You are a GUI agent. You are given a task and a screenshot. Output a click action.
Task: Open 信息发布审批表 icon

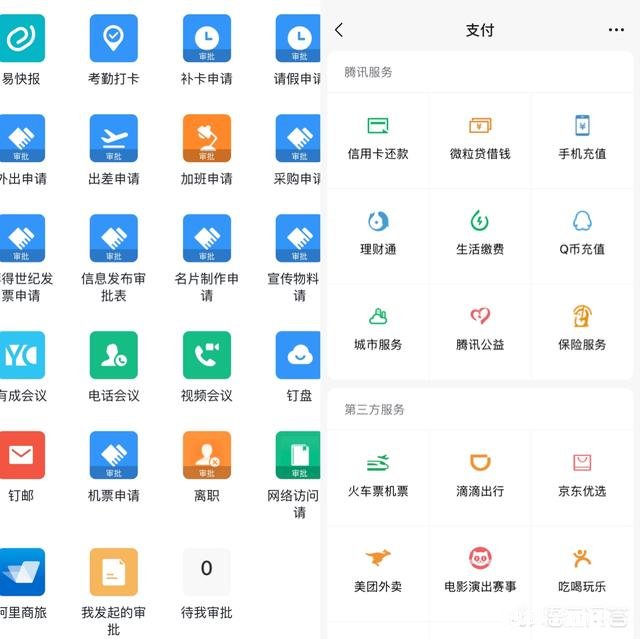[x=113, y=238]
